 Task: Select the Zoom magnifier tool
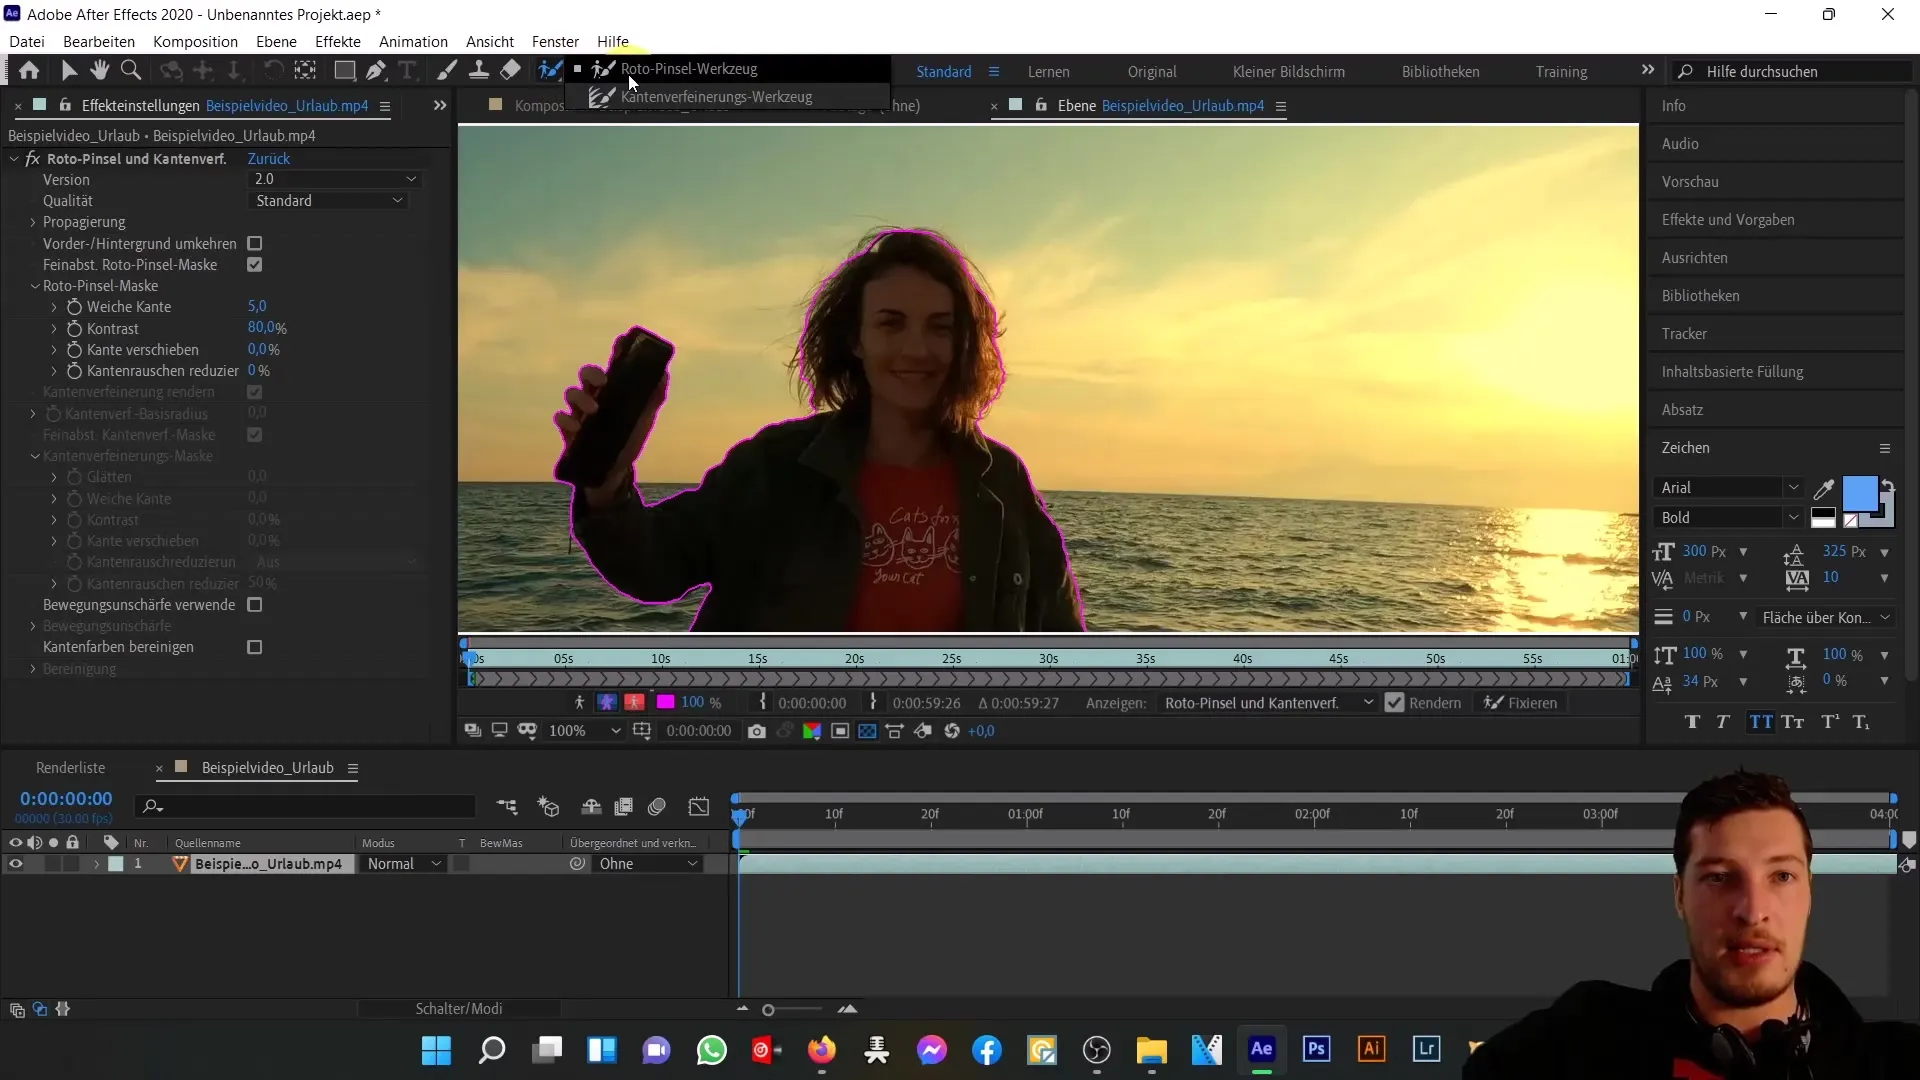(x=130, y=70)
